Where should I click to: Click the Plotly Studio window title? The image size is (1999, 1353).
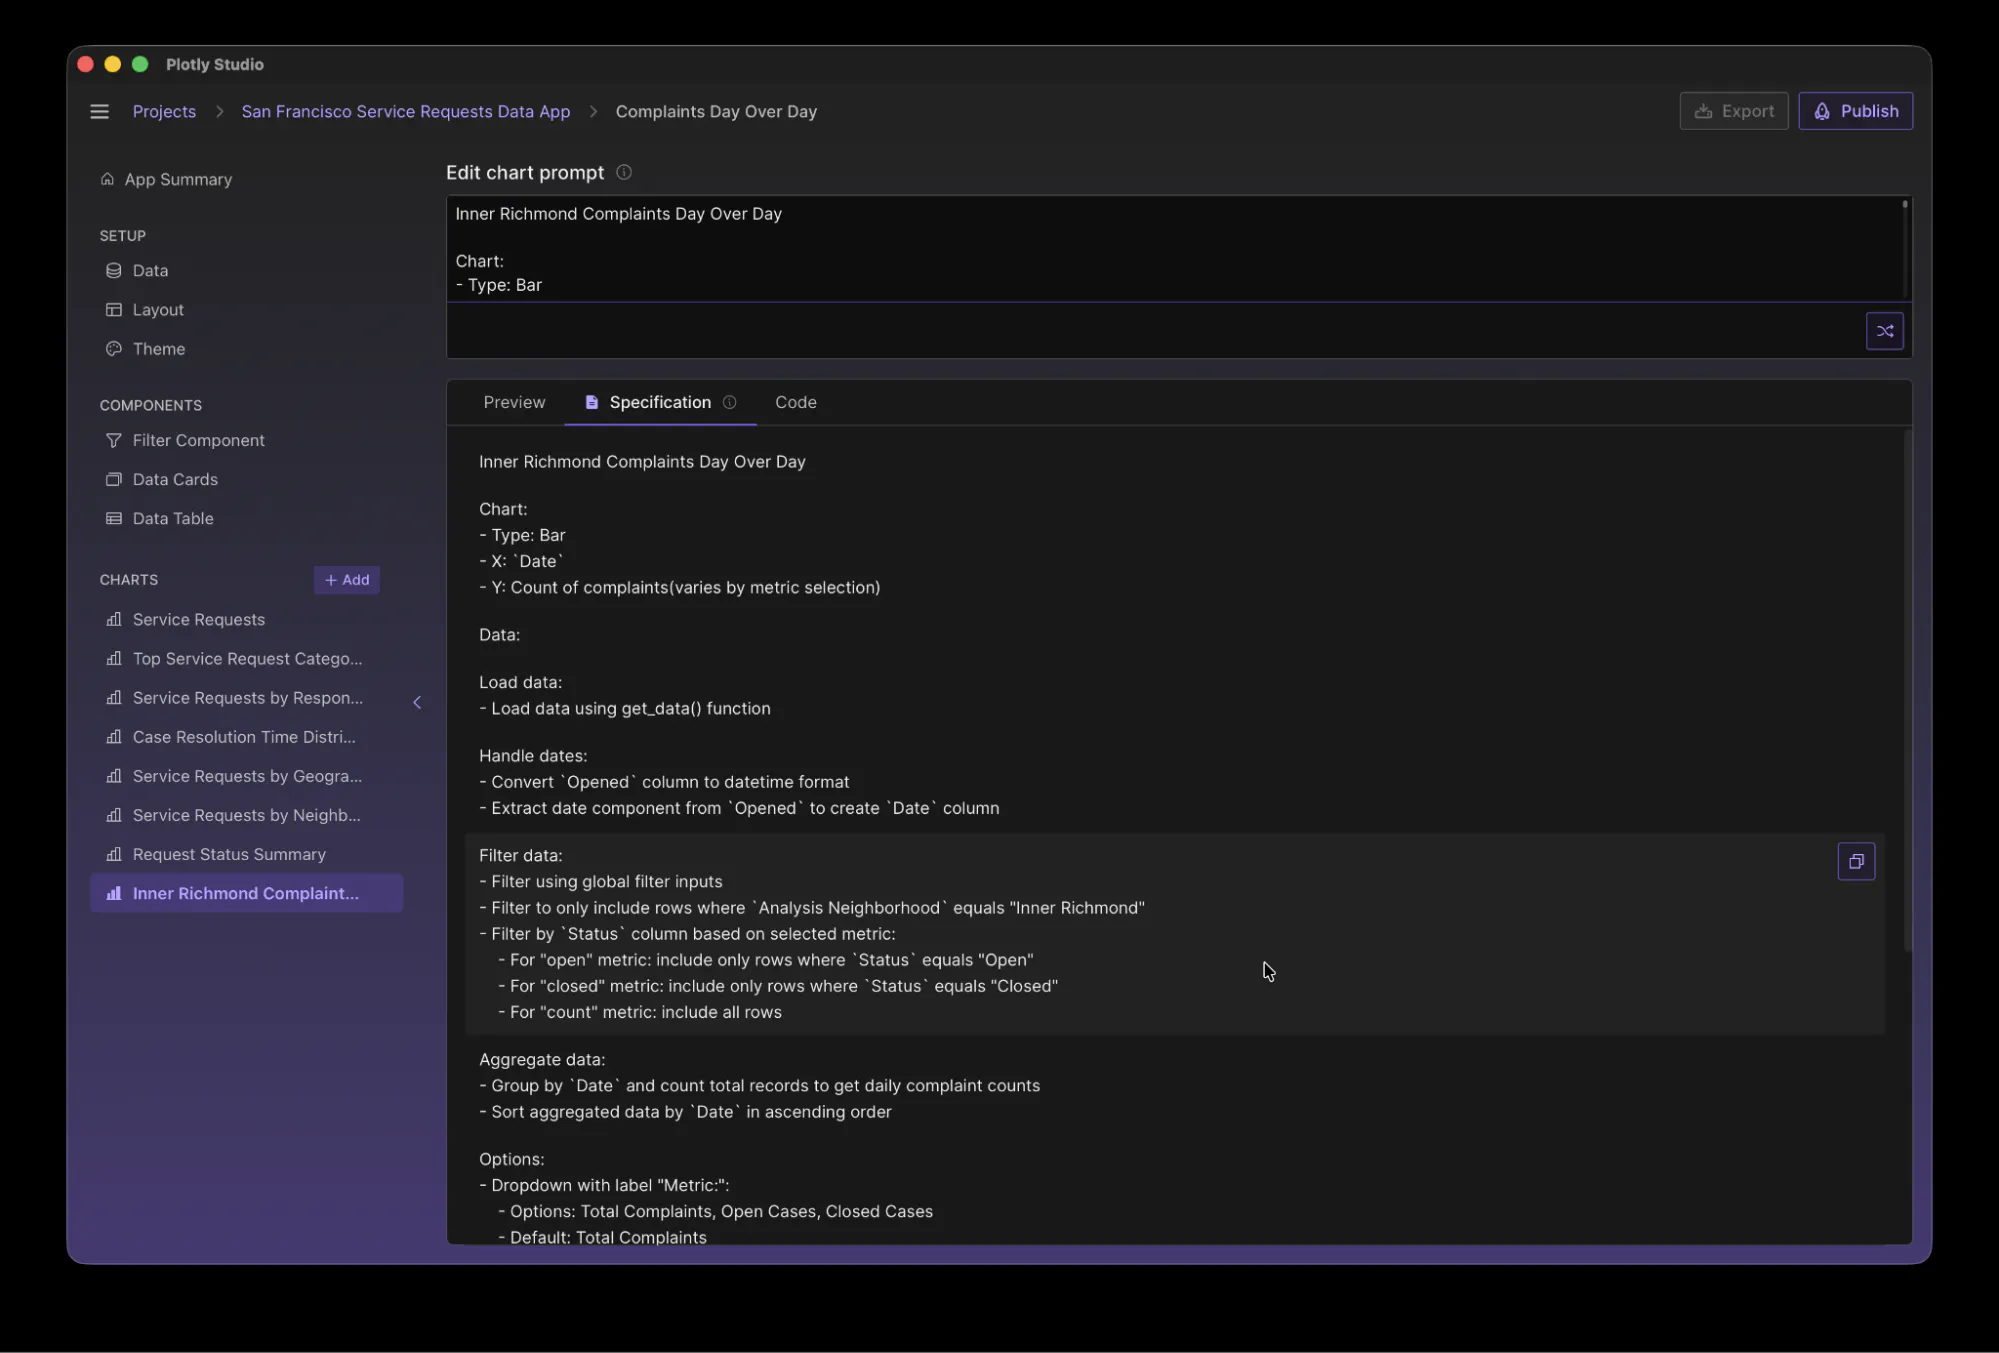[x=215, y=64]
